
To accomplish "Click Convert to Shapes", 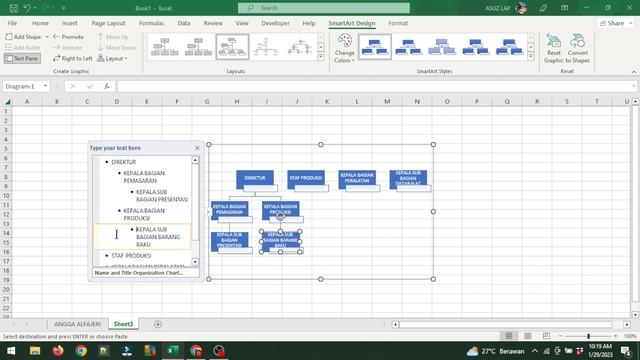I will point(578,49).
